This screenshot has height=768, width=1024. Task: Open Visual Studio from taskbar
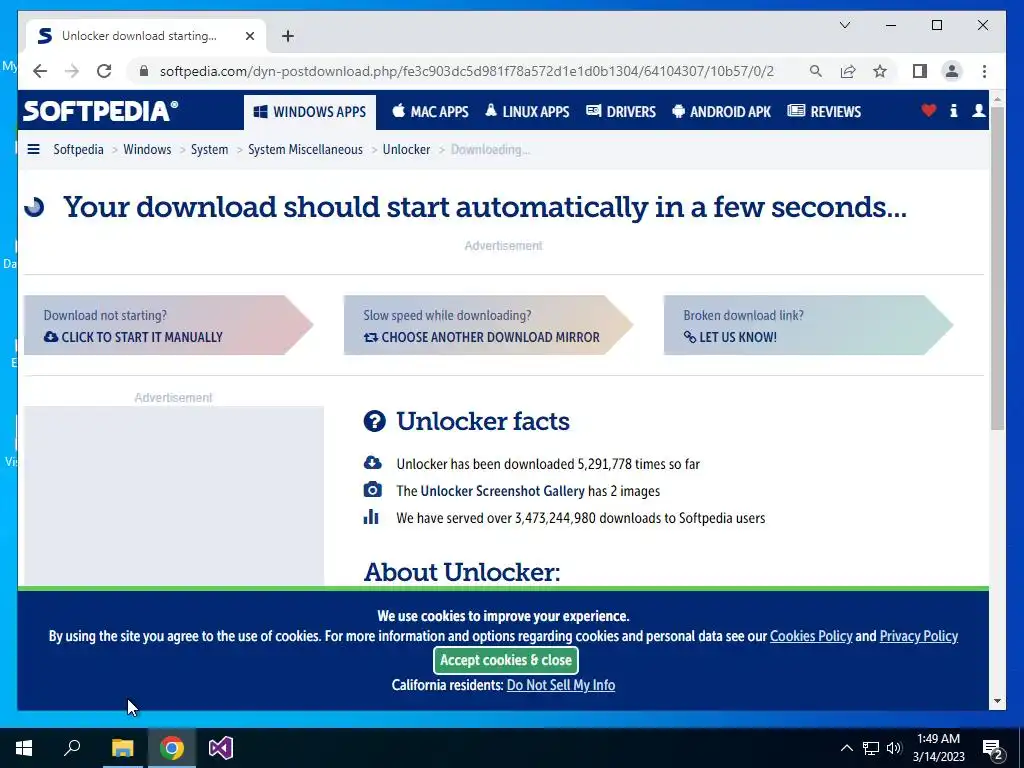click(x=221, y=748)
